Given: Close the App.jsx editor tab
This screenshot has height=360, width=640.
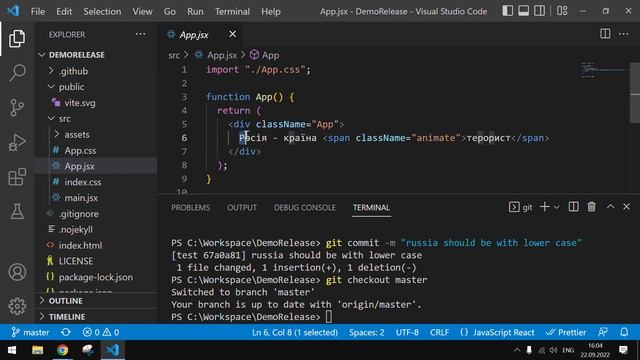Looking at the screenshot, I should click(232, 34).
